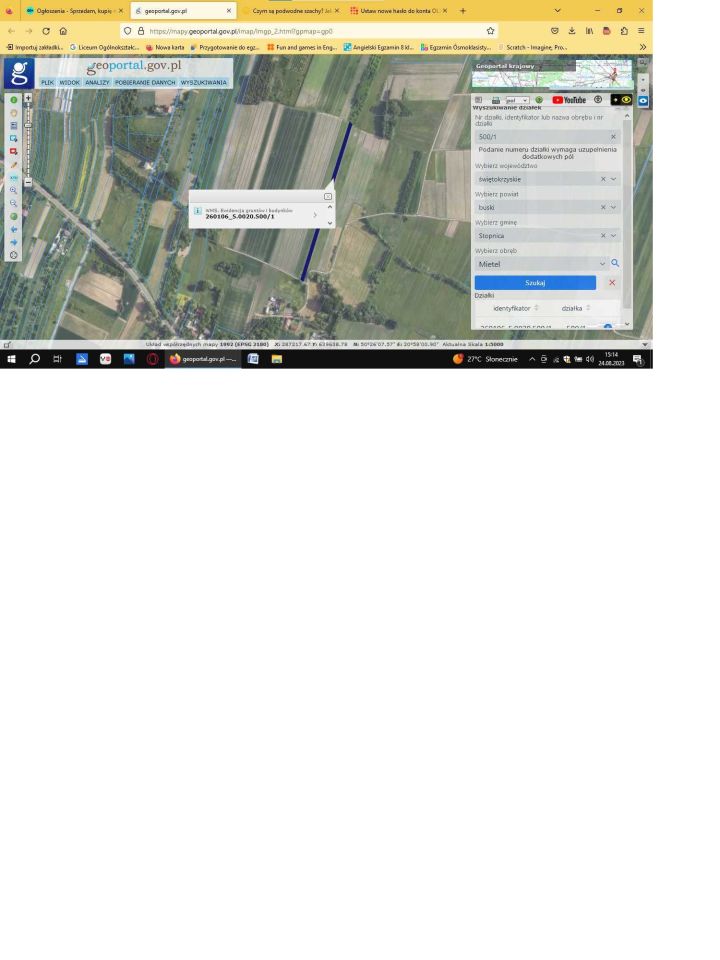
Task: Click the blue layers list tool icon
Action: 13,126
